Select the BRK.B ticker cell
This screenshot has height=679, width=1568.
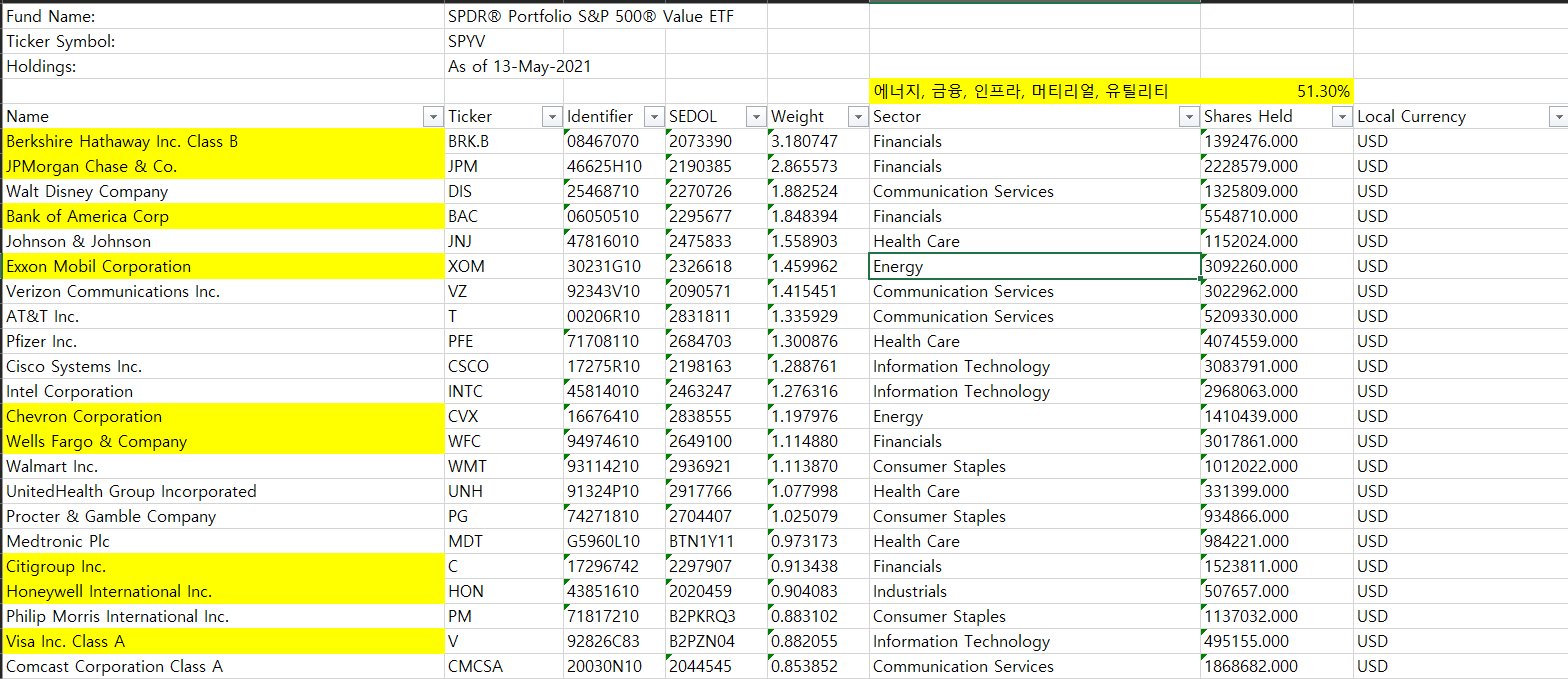(504, 141)
